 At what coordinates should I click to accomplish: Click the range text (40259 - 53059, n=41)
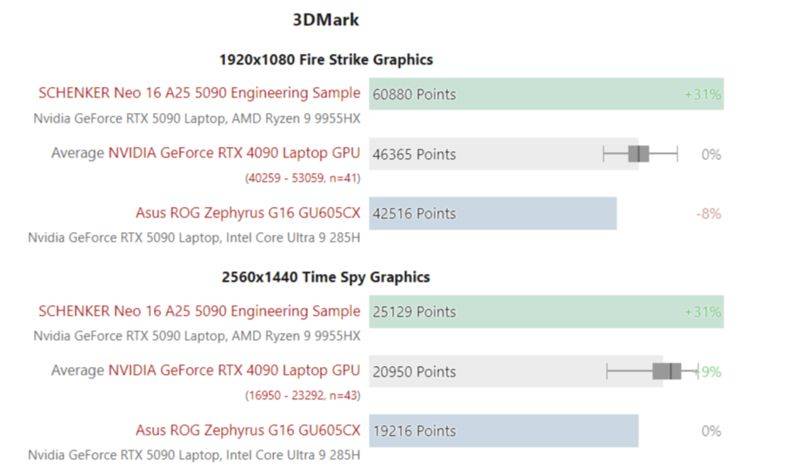[x=303, y=178]
